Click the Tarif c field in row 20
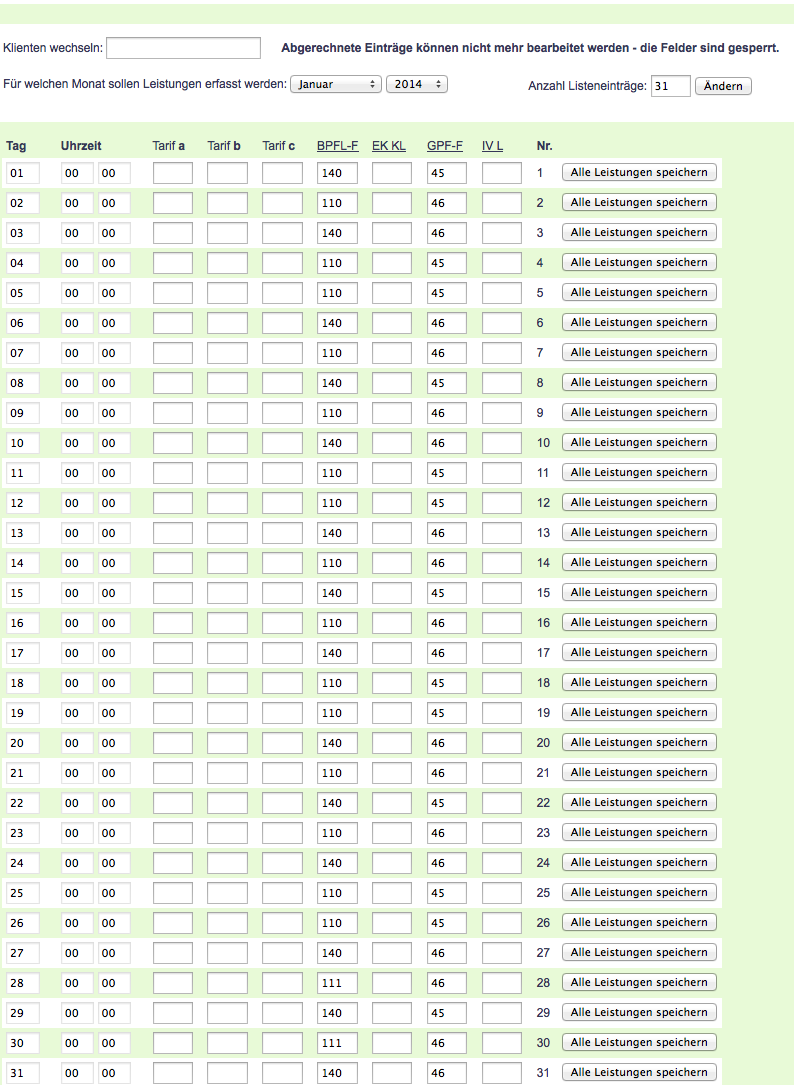The width and height of the screenshot is (794, 1085). pos(282,743)
